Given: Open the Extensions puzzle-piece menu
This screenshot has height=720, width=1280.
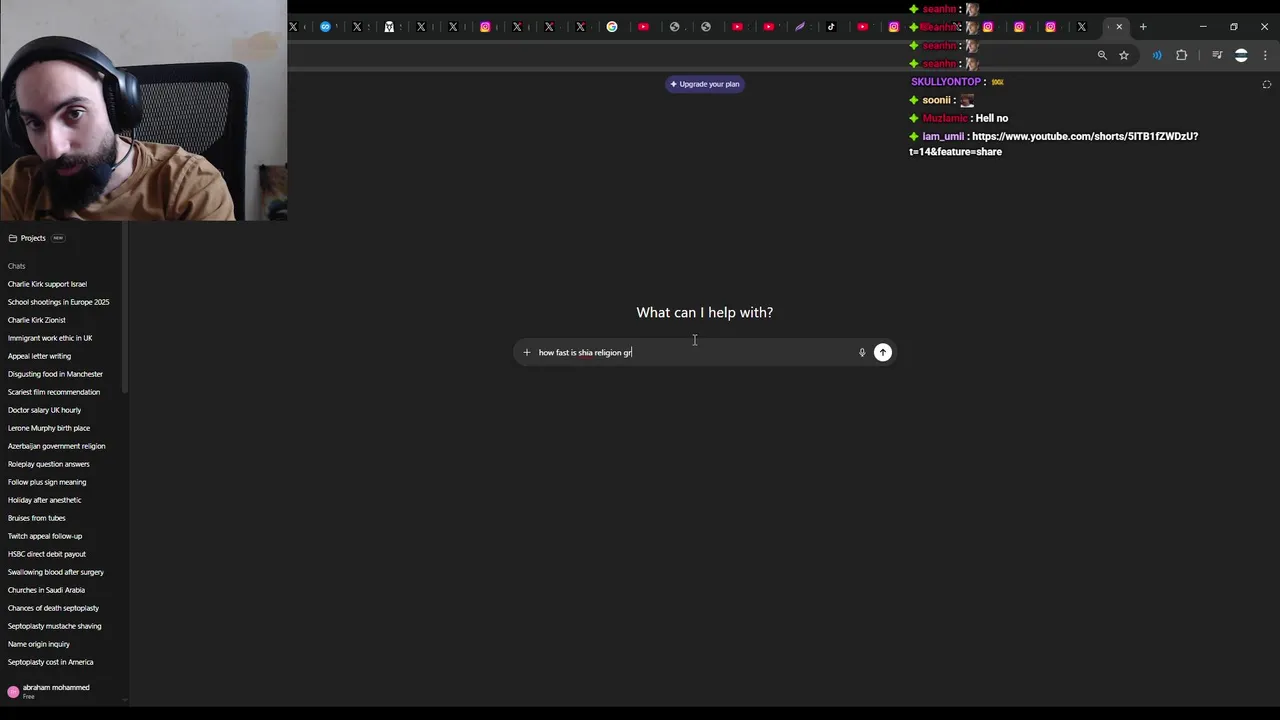Looking at the screenshot, I should coord(1182,55).
